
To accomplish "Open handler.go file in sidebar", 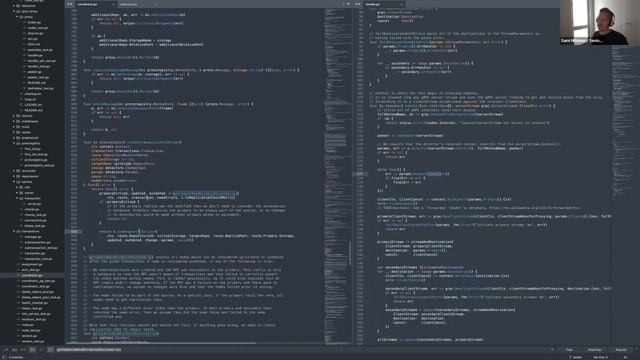I will (x=35, y=55).
